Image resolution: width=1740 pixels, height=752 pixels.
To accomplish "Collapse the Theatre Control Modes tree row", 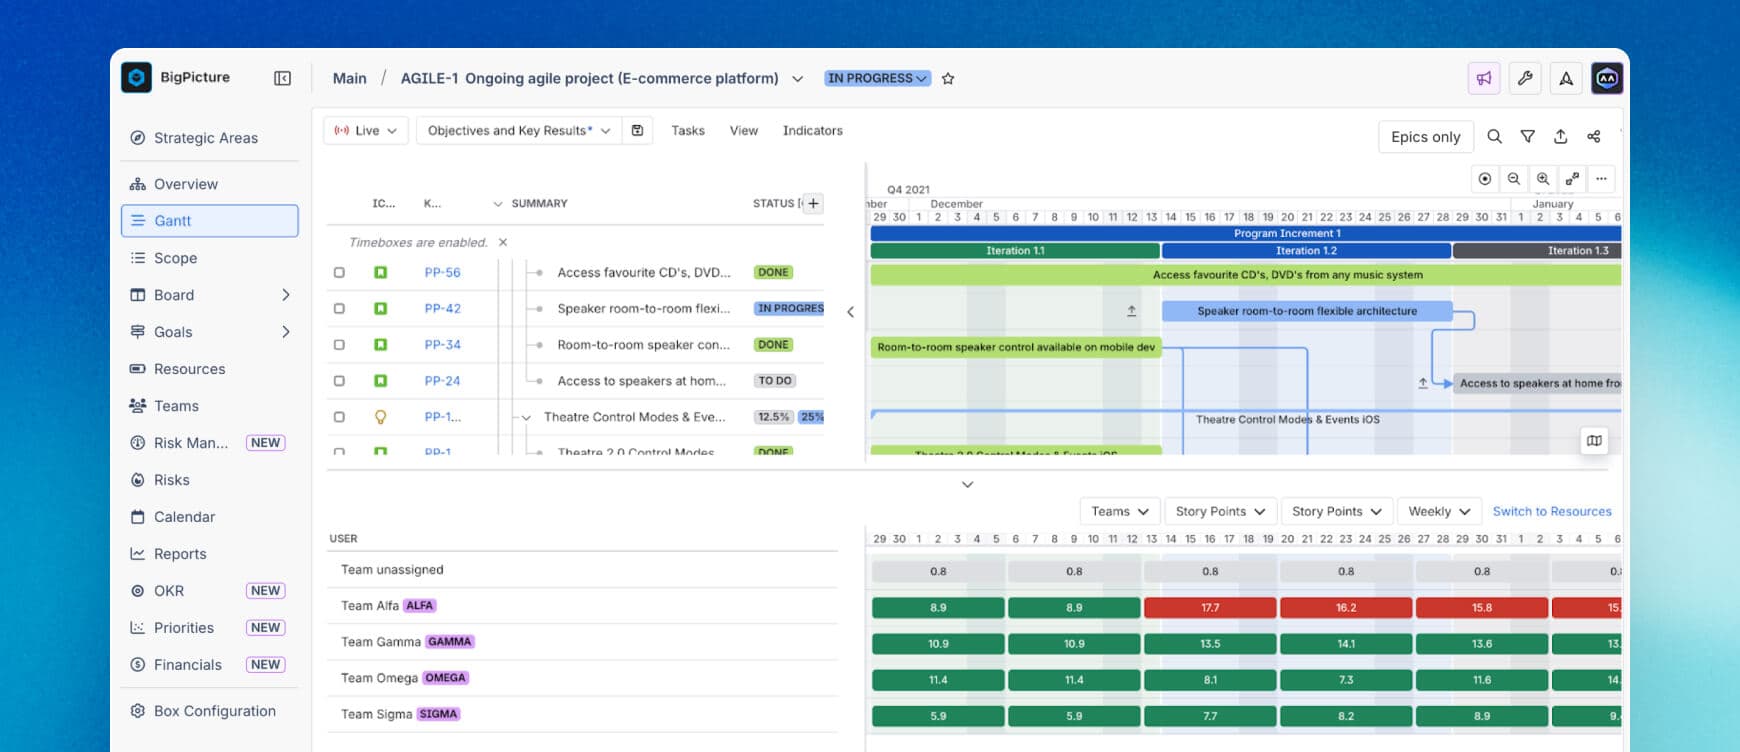I will tap(526, 418).
